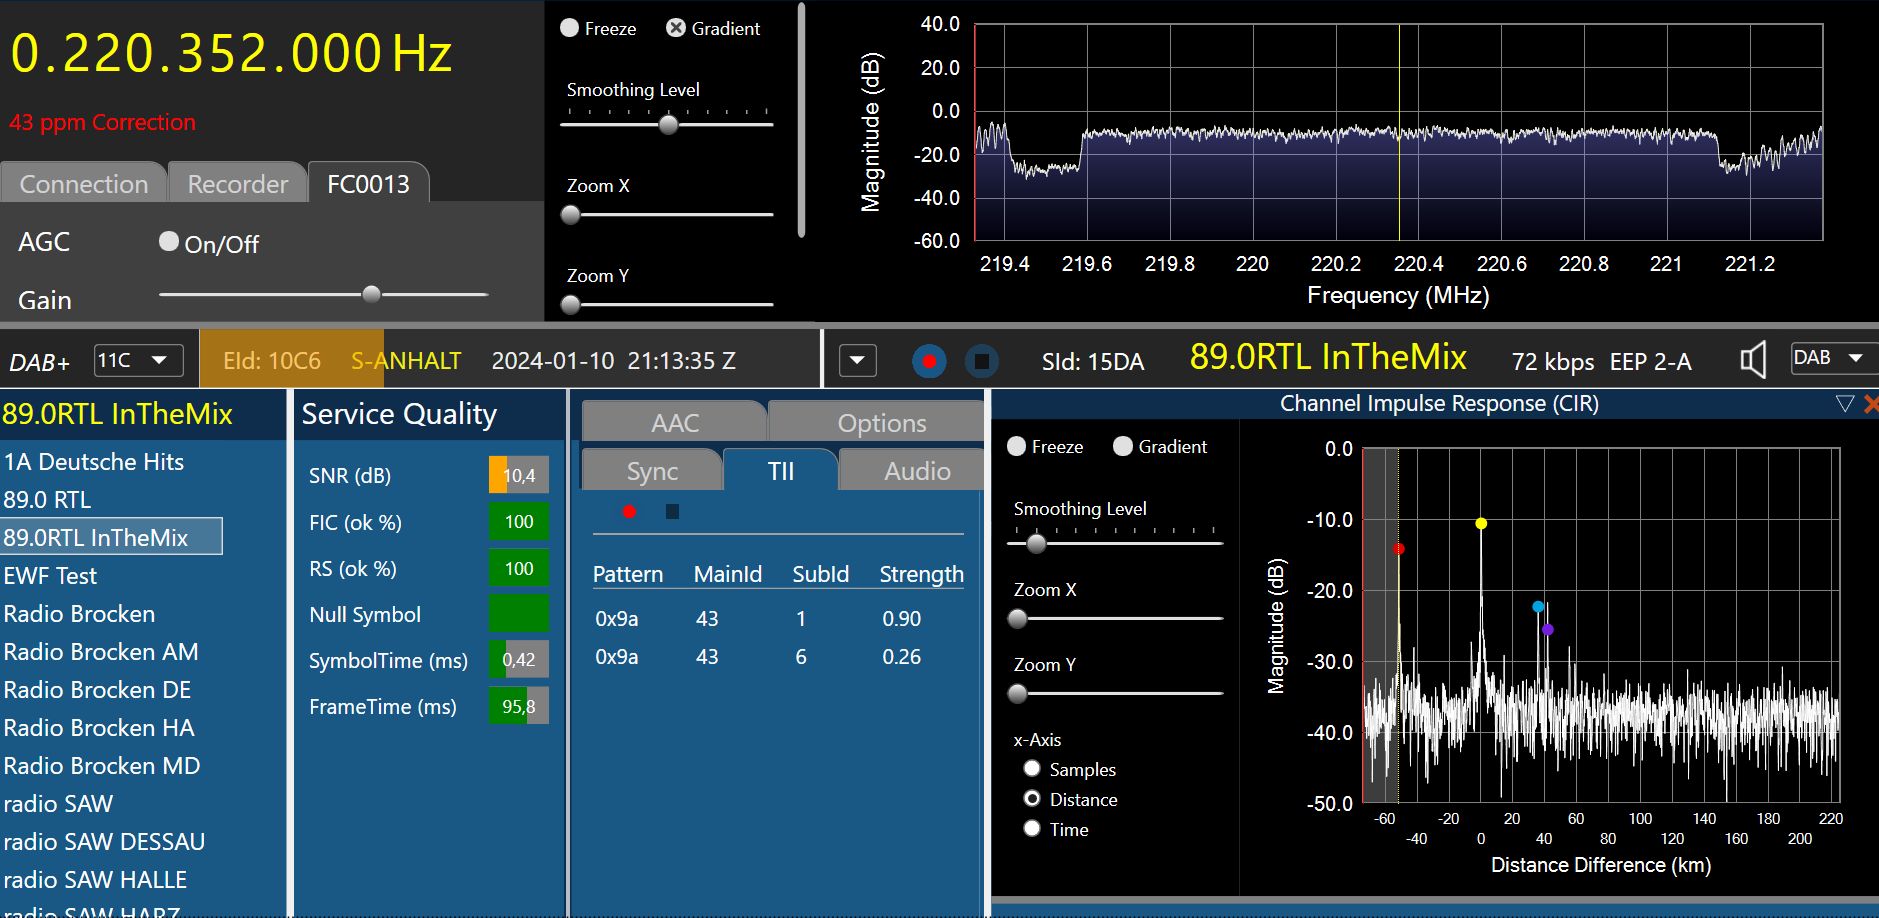This screenshot has width=1879, height=918.
Task: Click the red record button in toolbar
Action: click(x=929, y=361)
